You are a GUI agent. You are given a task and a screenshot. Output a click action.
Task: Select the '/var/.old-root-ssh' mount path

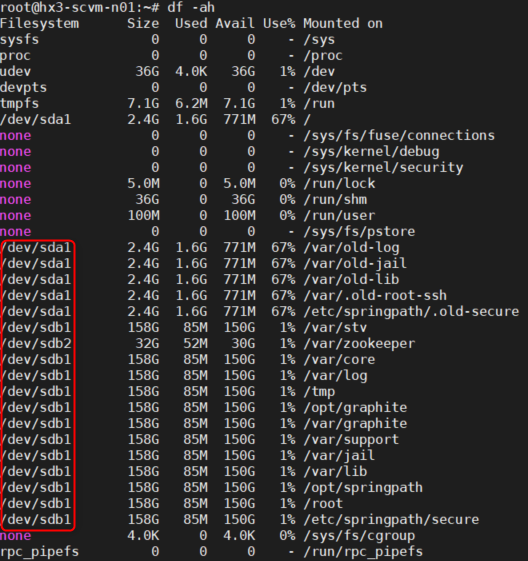375,296
